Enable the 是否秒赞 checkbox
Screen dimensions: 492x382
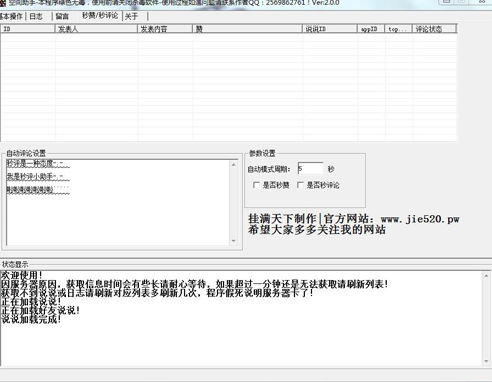tap(256, 185)
